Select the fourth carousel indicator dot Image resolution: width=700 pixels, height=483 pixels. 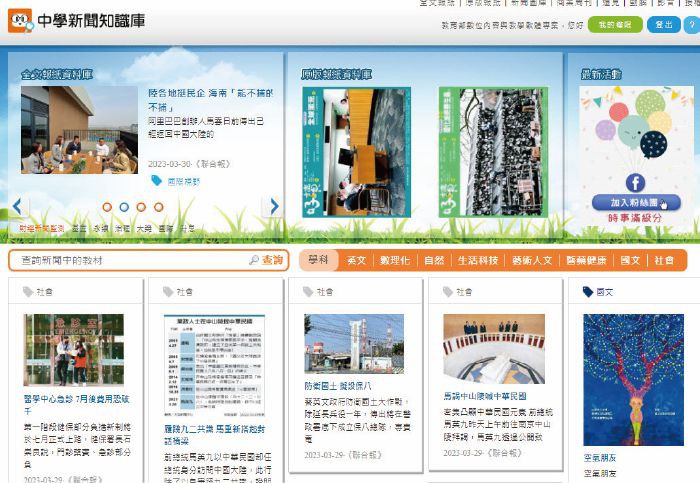point(158,207)
